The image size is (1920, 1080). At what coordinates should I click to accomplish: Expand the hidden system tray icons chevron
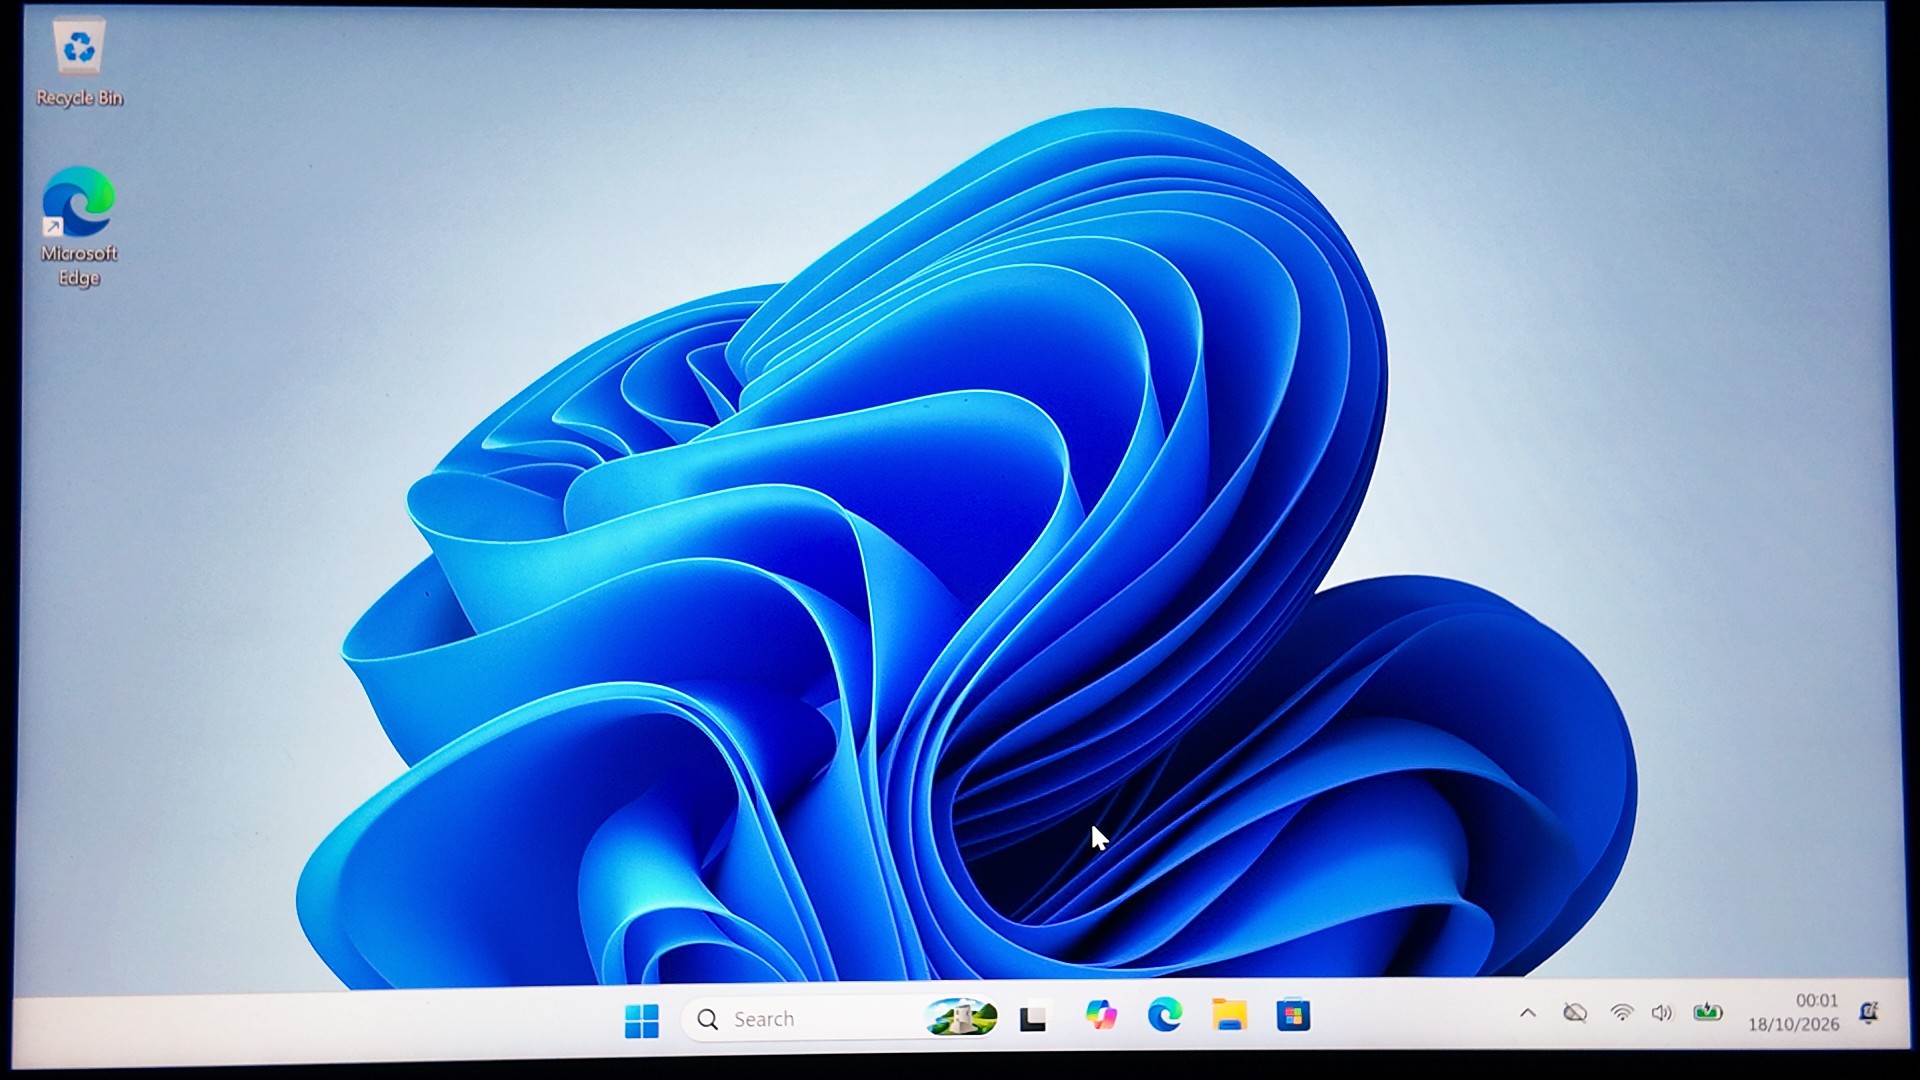click(x=1528, y=1013)
